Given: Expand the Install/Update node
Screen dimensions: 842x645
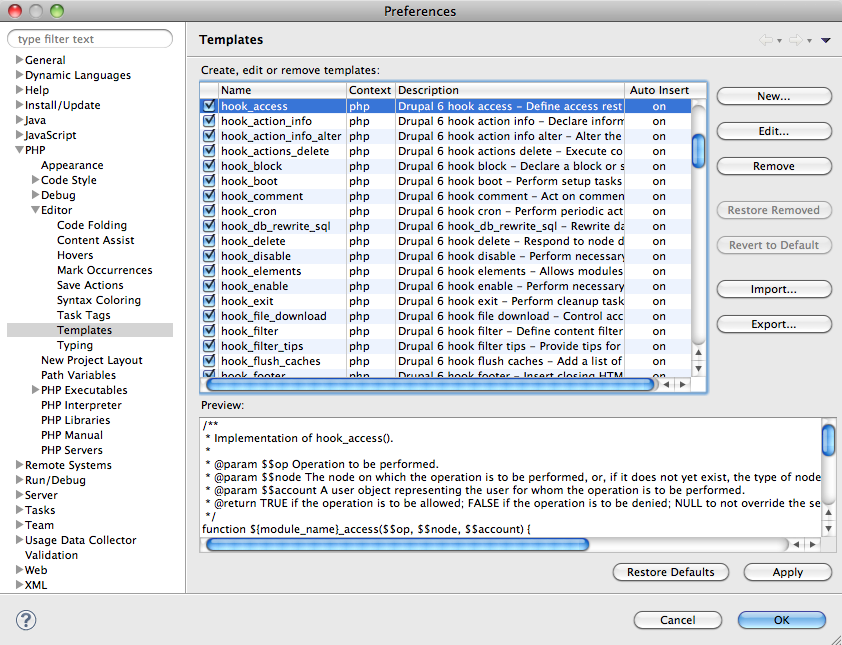Looking at the screenshot, I should (19, 105).
